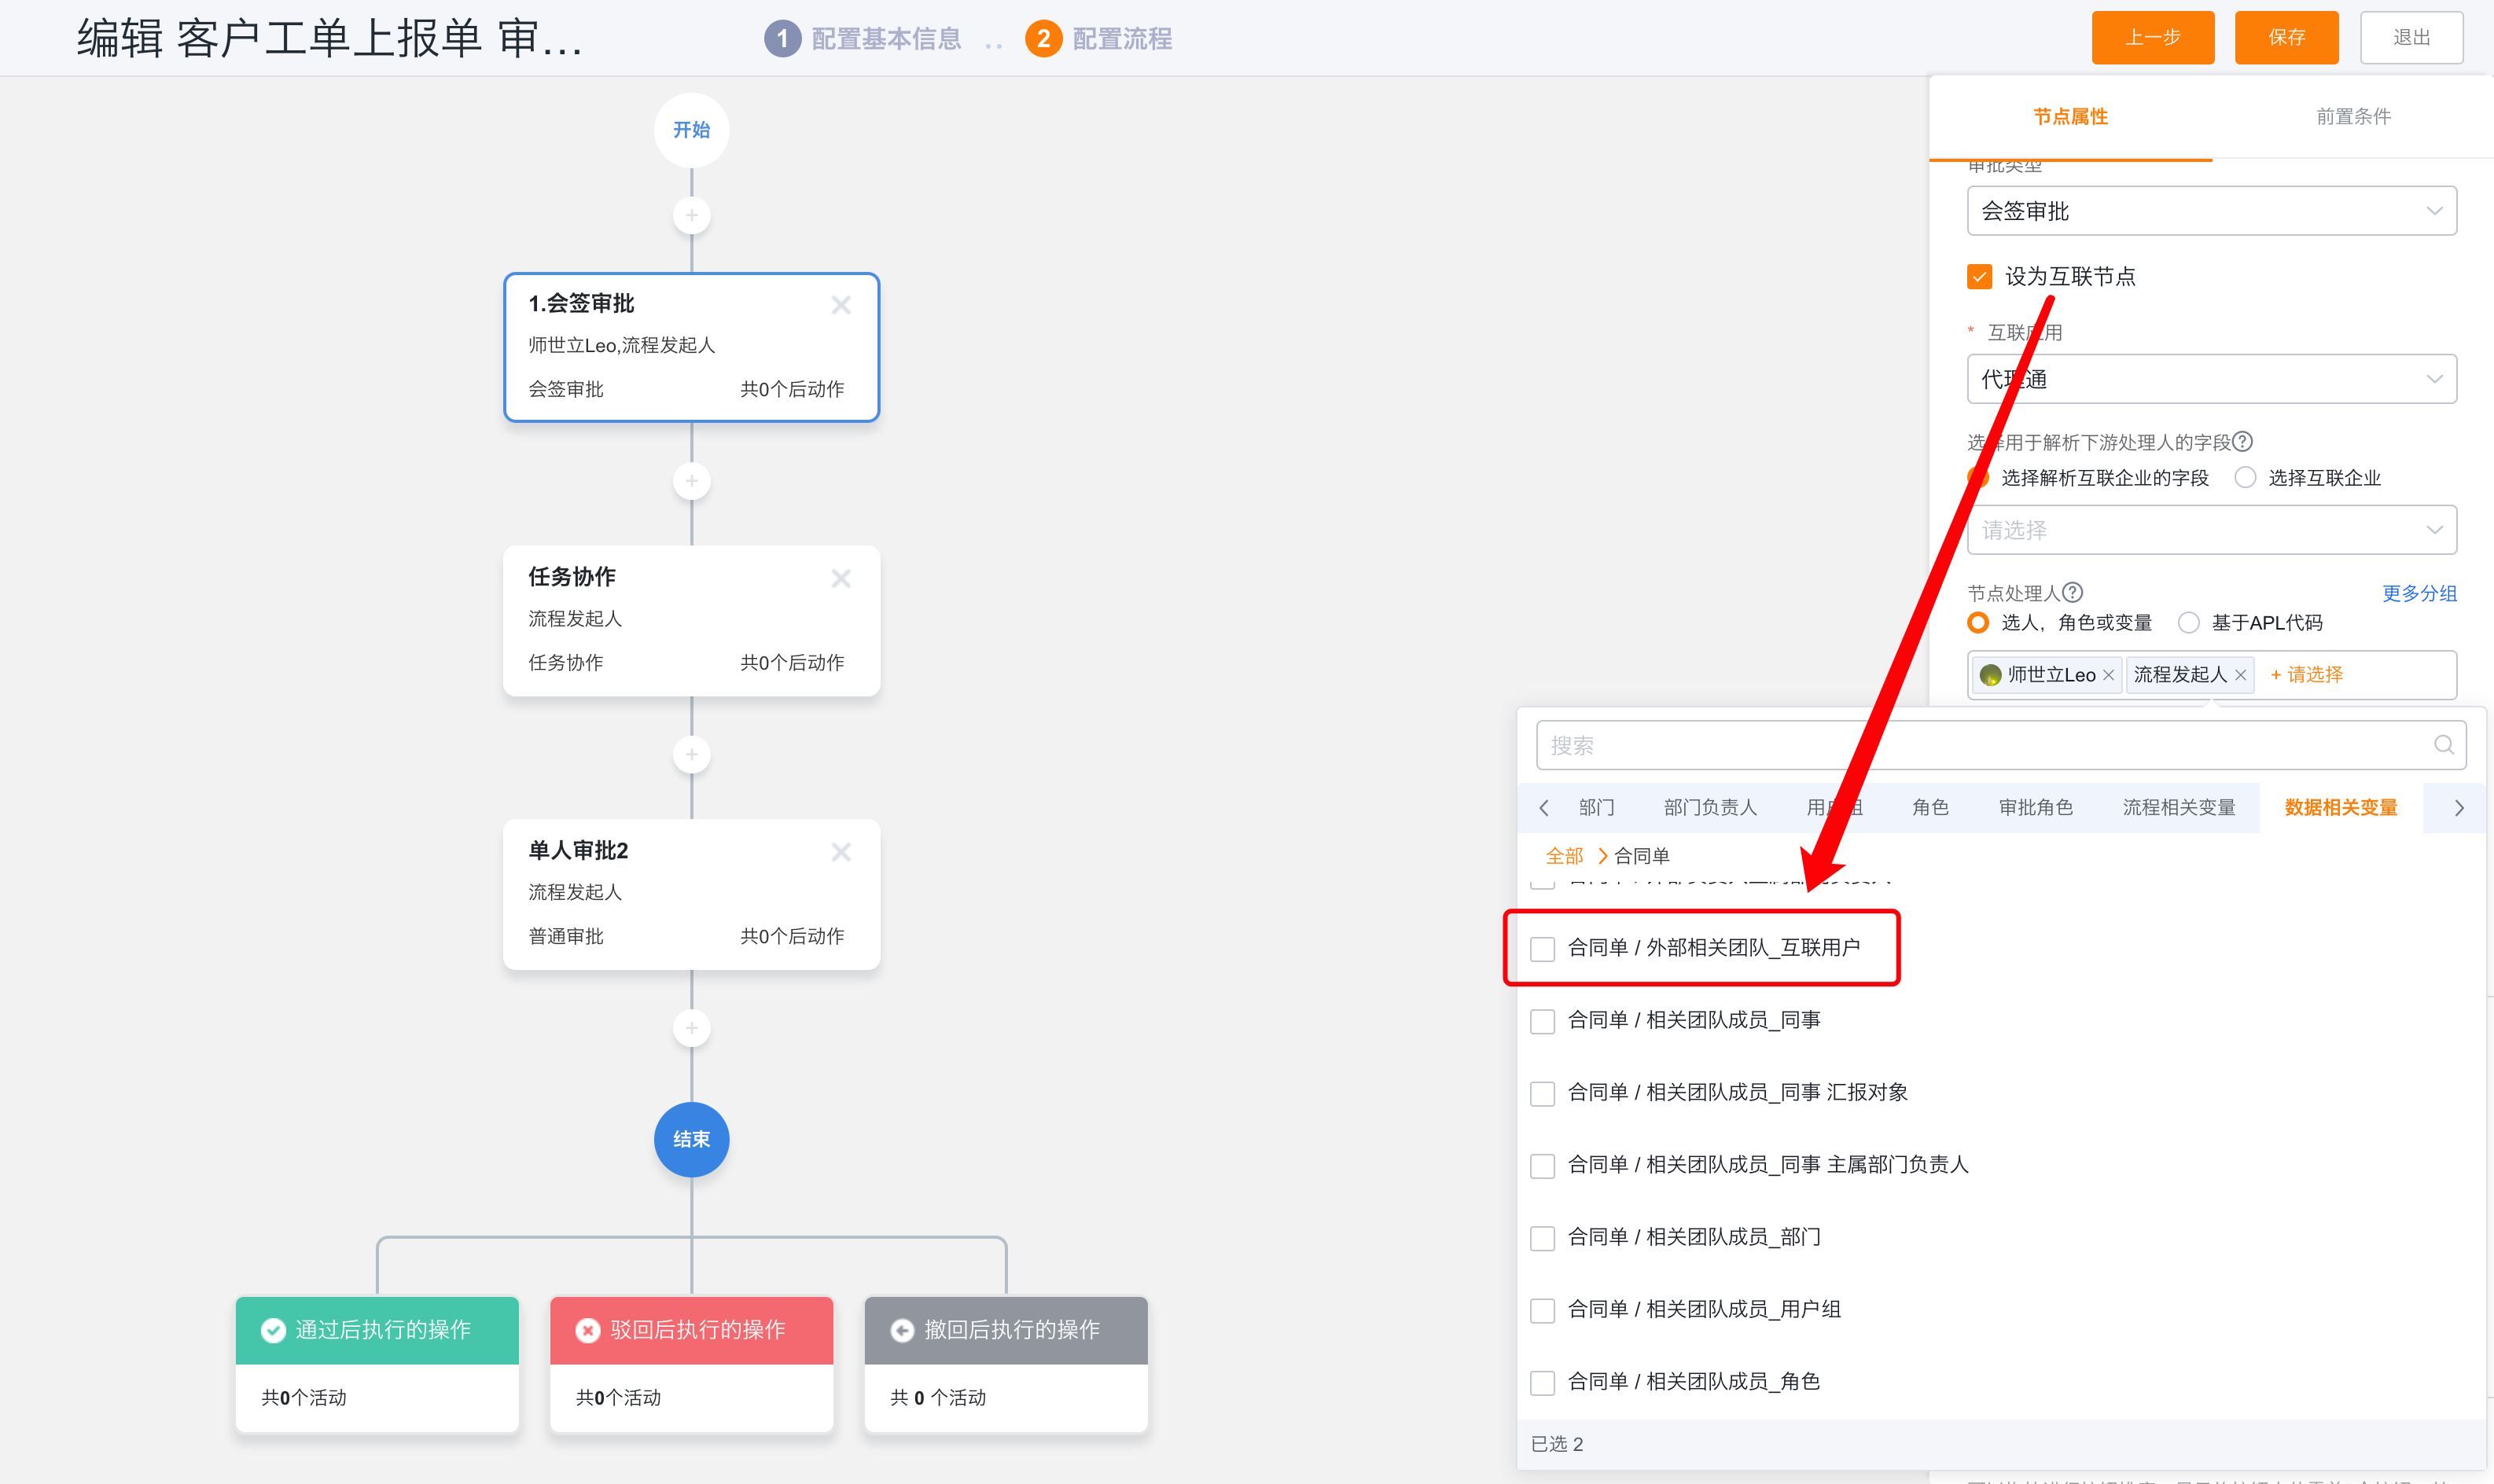Remove the 1.会签审批 node with its X icon
This screenshot has height=1484, width=2494.
click(x=841, y=305)
